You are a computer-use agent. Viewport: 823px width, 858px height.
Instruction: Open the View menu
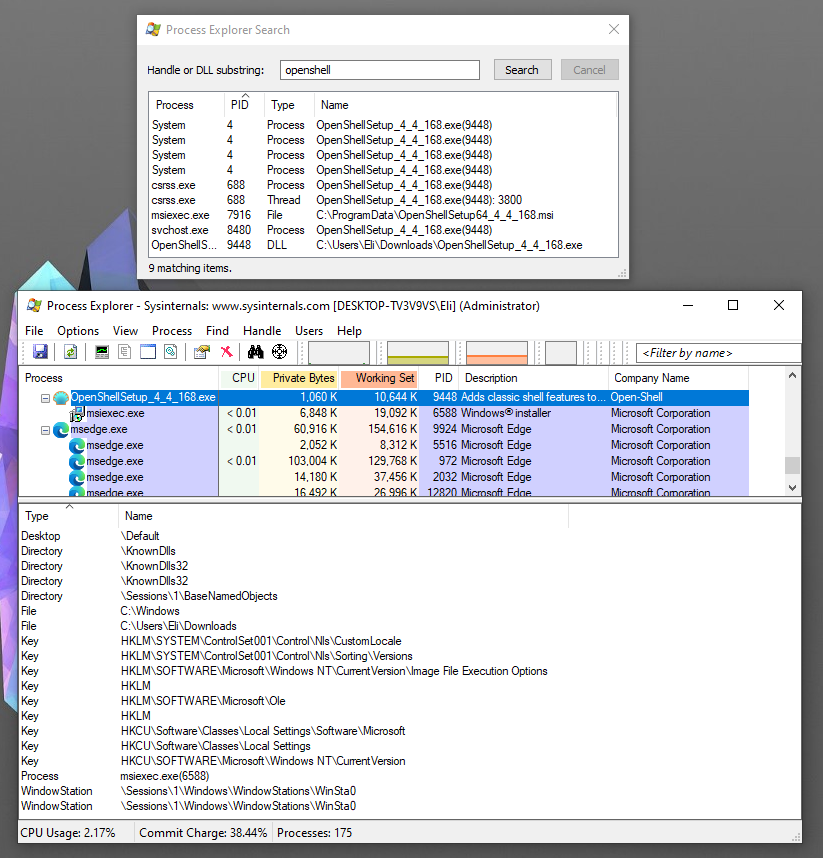click(125, 331)
